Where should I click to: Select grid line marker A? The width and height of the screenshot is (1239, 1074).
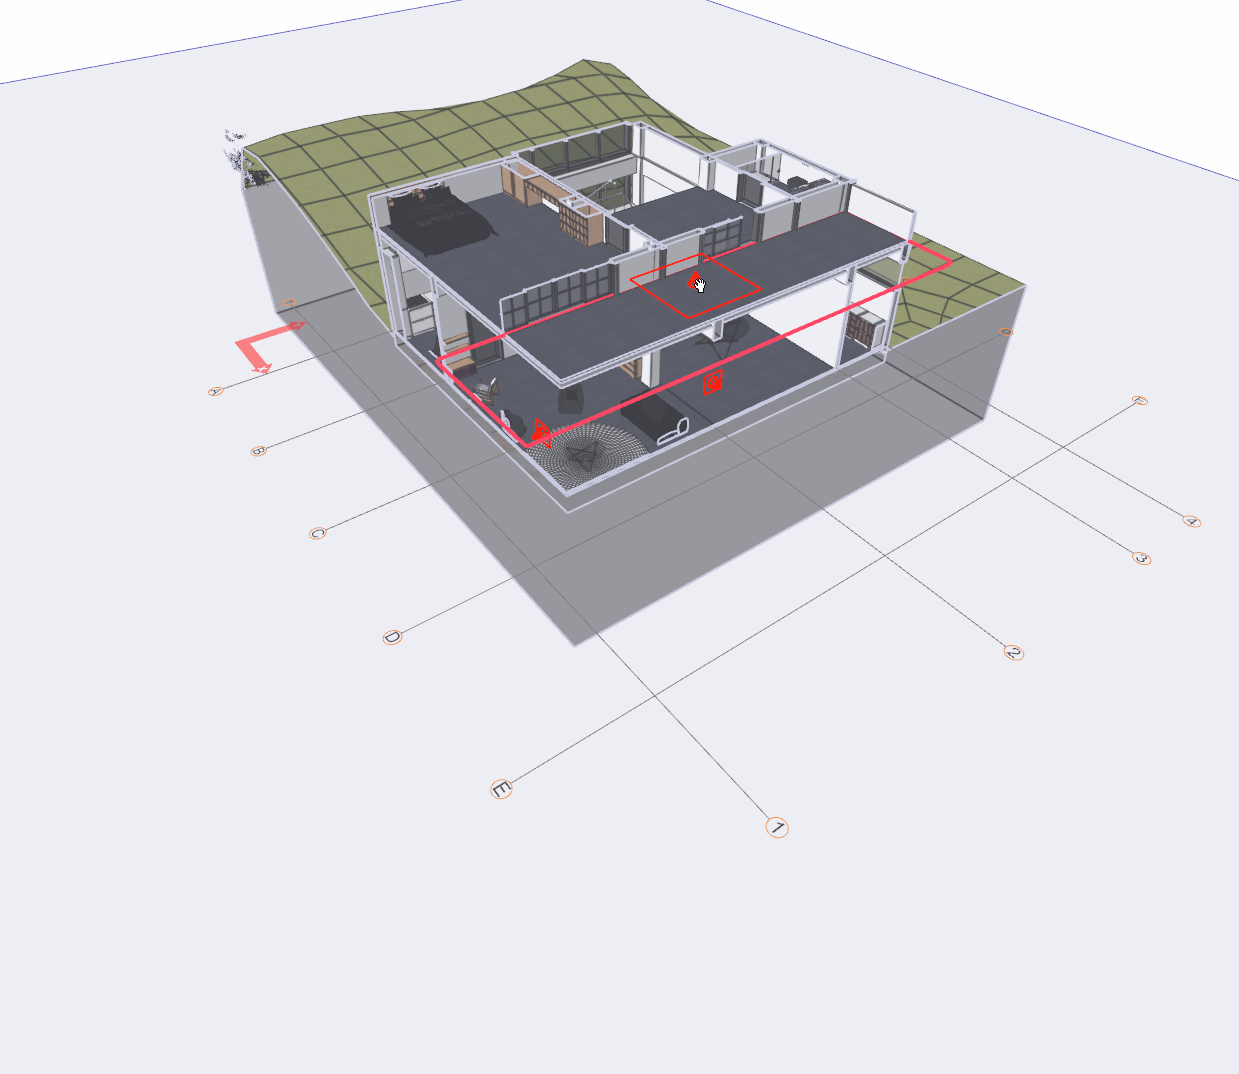click(215, 391)
